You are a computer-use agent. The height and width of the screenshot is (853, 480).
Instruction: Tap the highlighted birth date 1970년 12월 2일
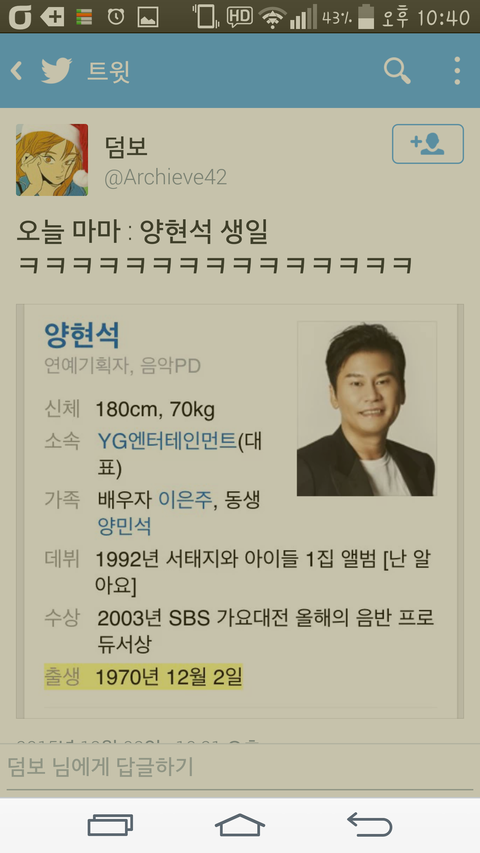[x=168, y=677]
